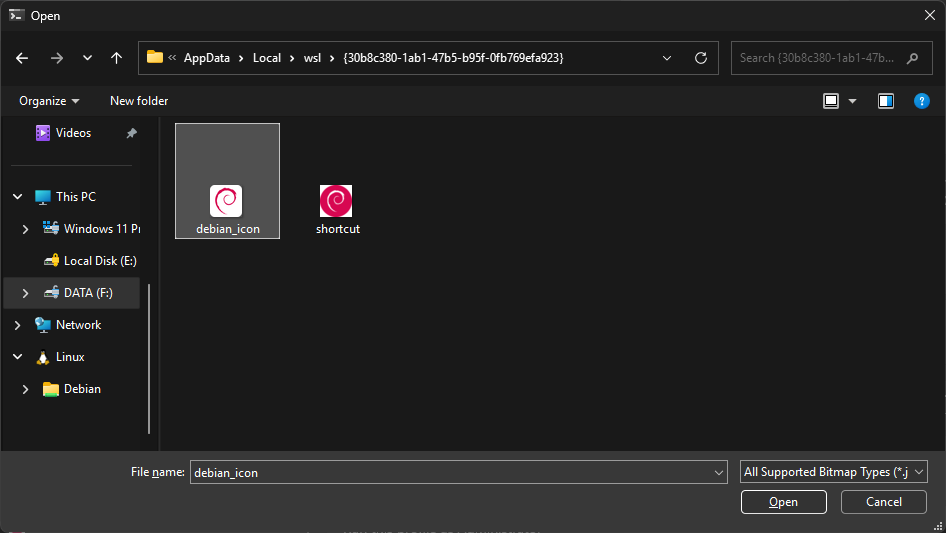Screen dimensions: 946x533
Task: Toggle the preview pane icon
Action: click(885, 101)
